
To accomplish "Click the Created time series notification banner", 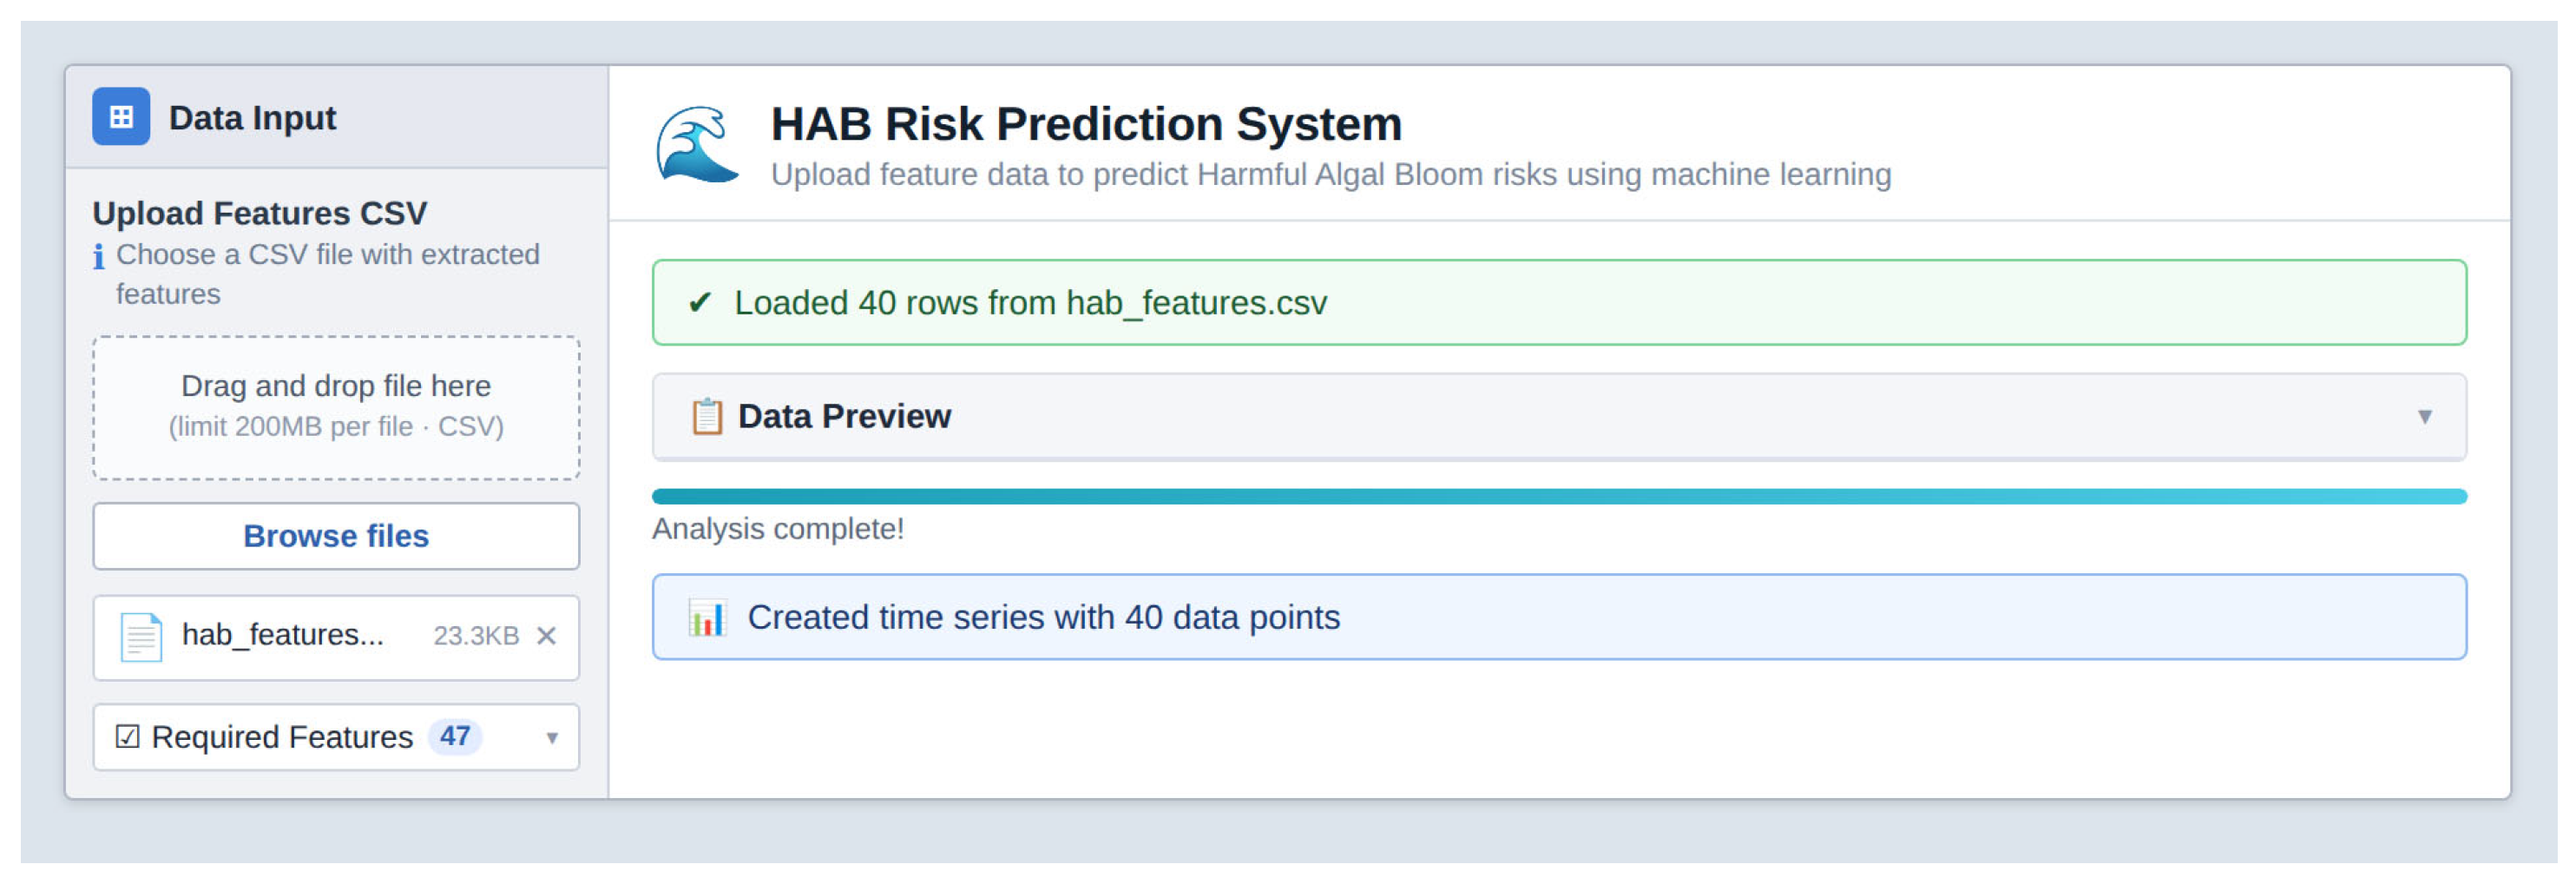I will tap(1558, 618).
